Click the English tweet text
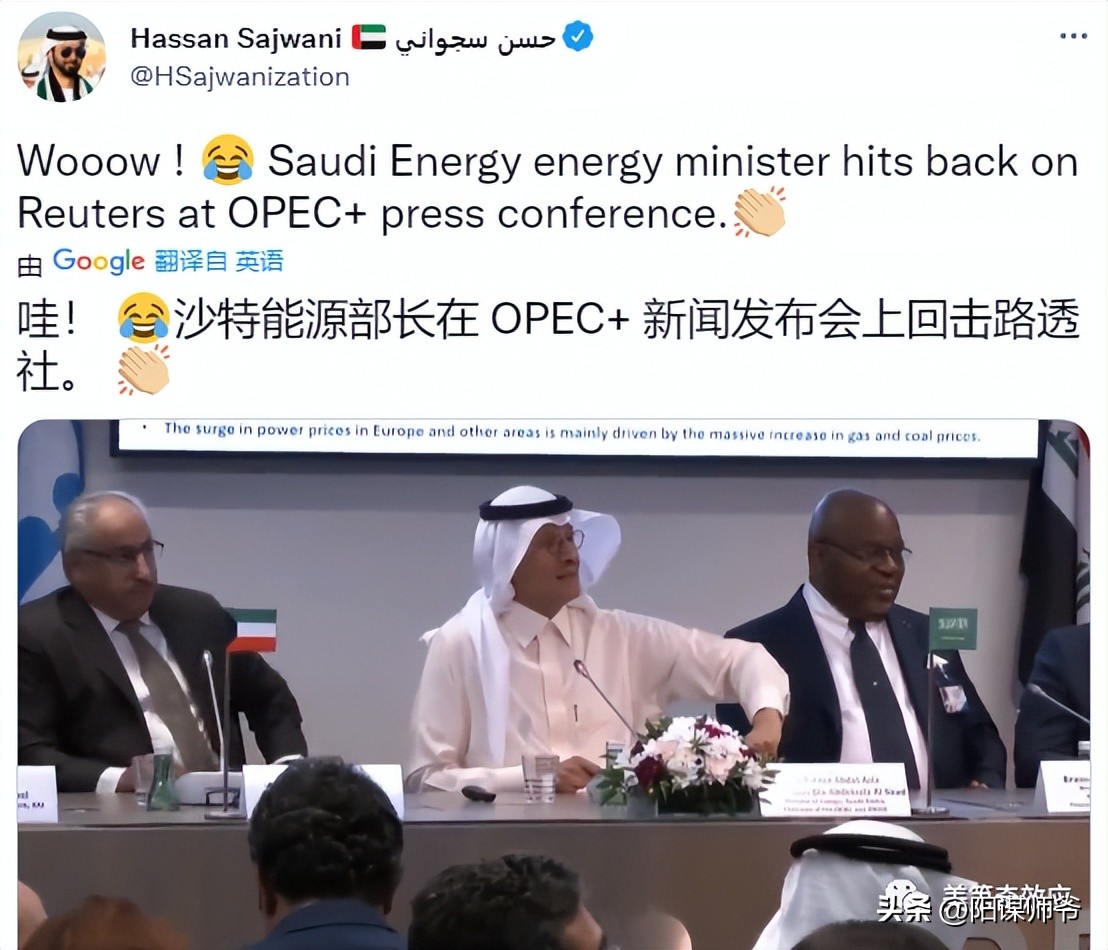 pos(548,187)
